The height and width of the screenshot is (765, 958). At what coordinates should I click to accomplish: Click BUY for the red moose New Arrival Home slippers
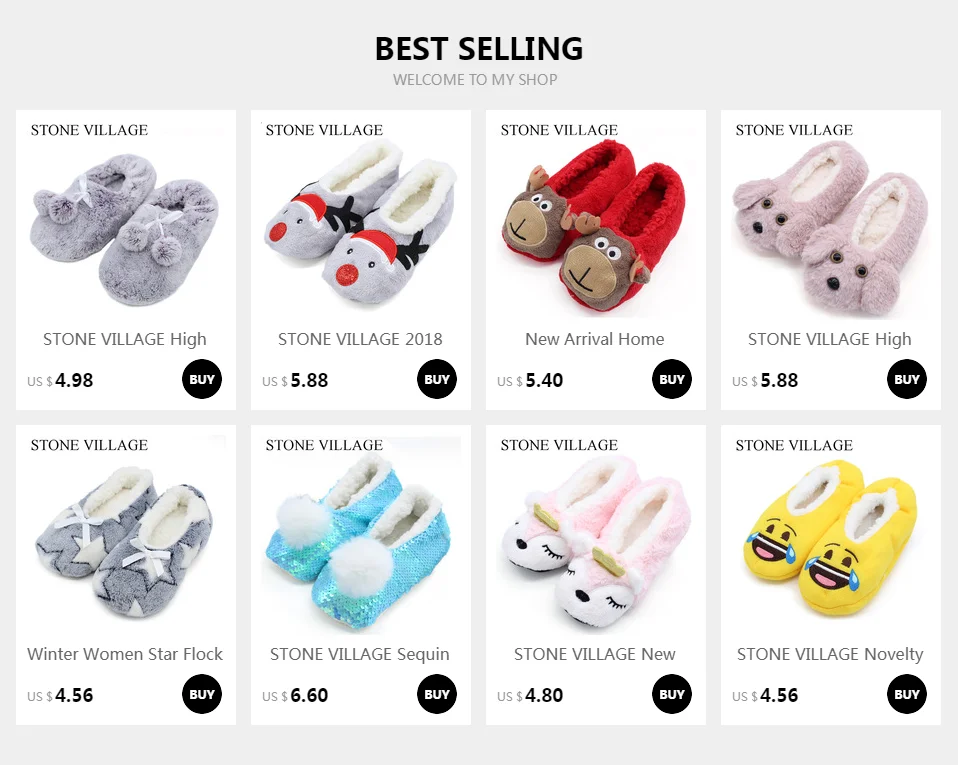[671, 379]
